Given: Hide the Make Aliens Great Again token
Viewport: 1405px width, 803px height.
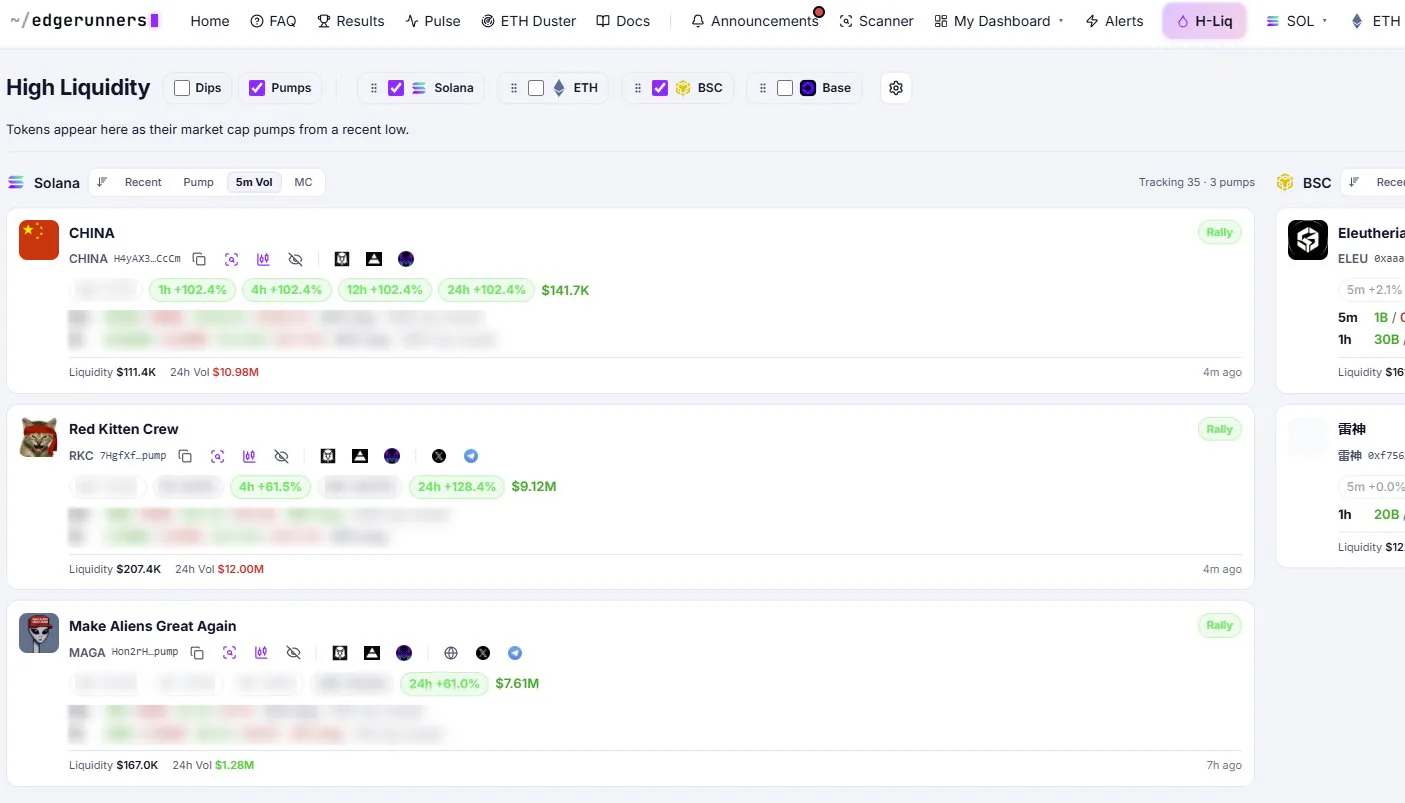Looking at the screenshot, I should [293, 653].
